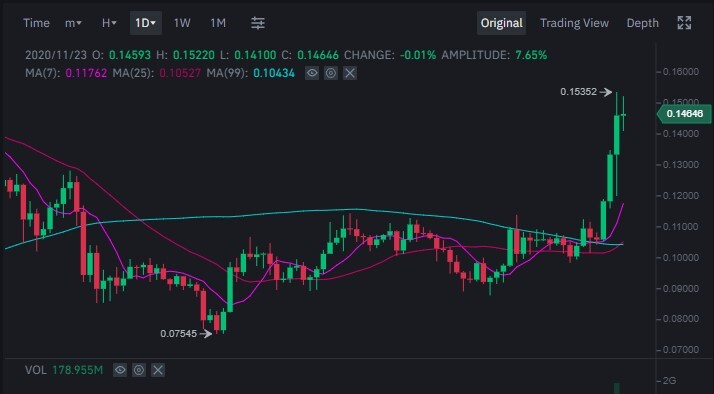Image resolution: width=714 pixels, height=394 pixels.
Task: Select the Original chart view
Action: (x=501, y=23)
